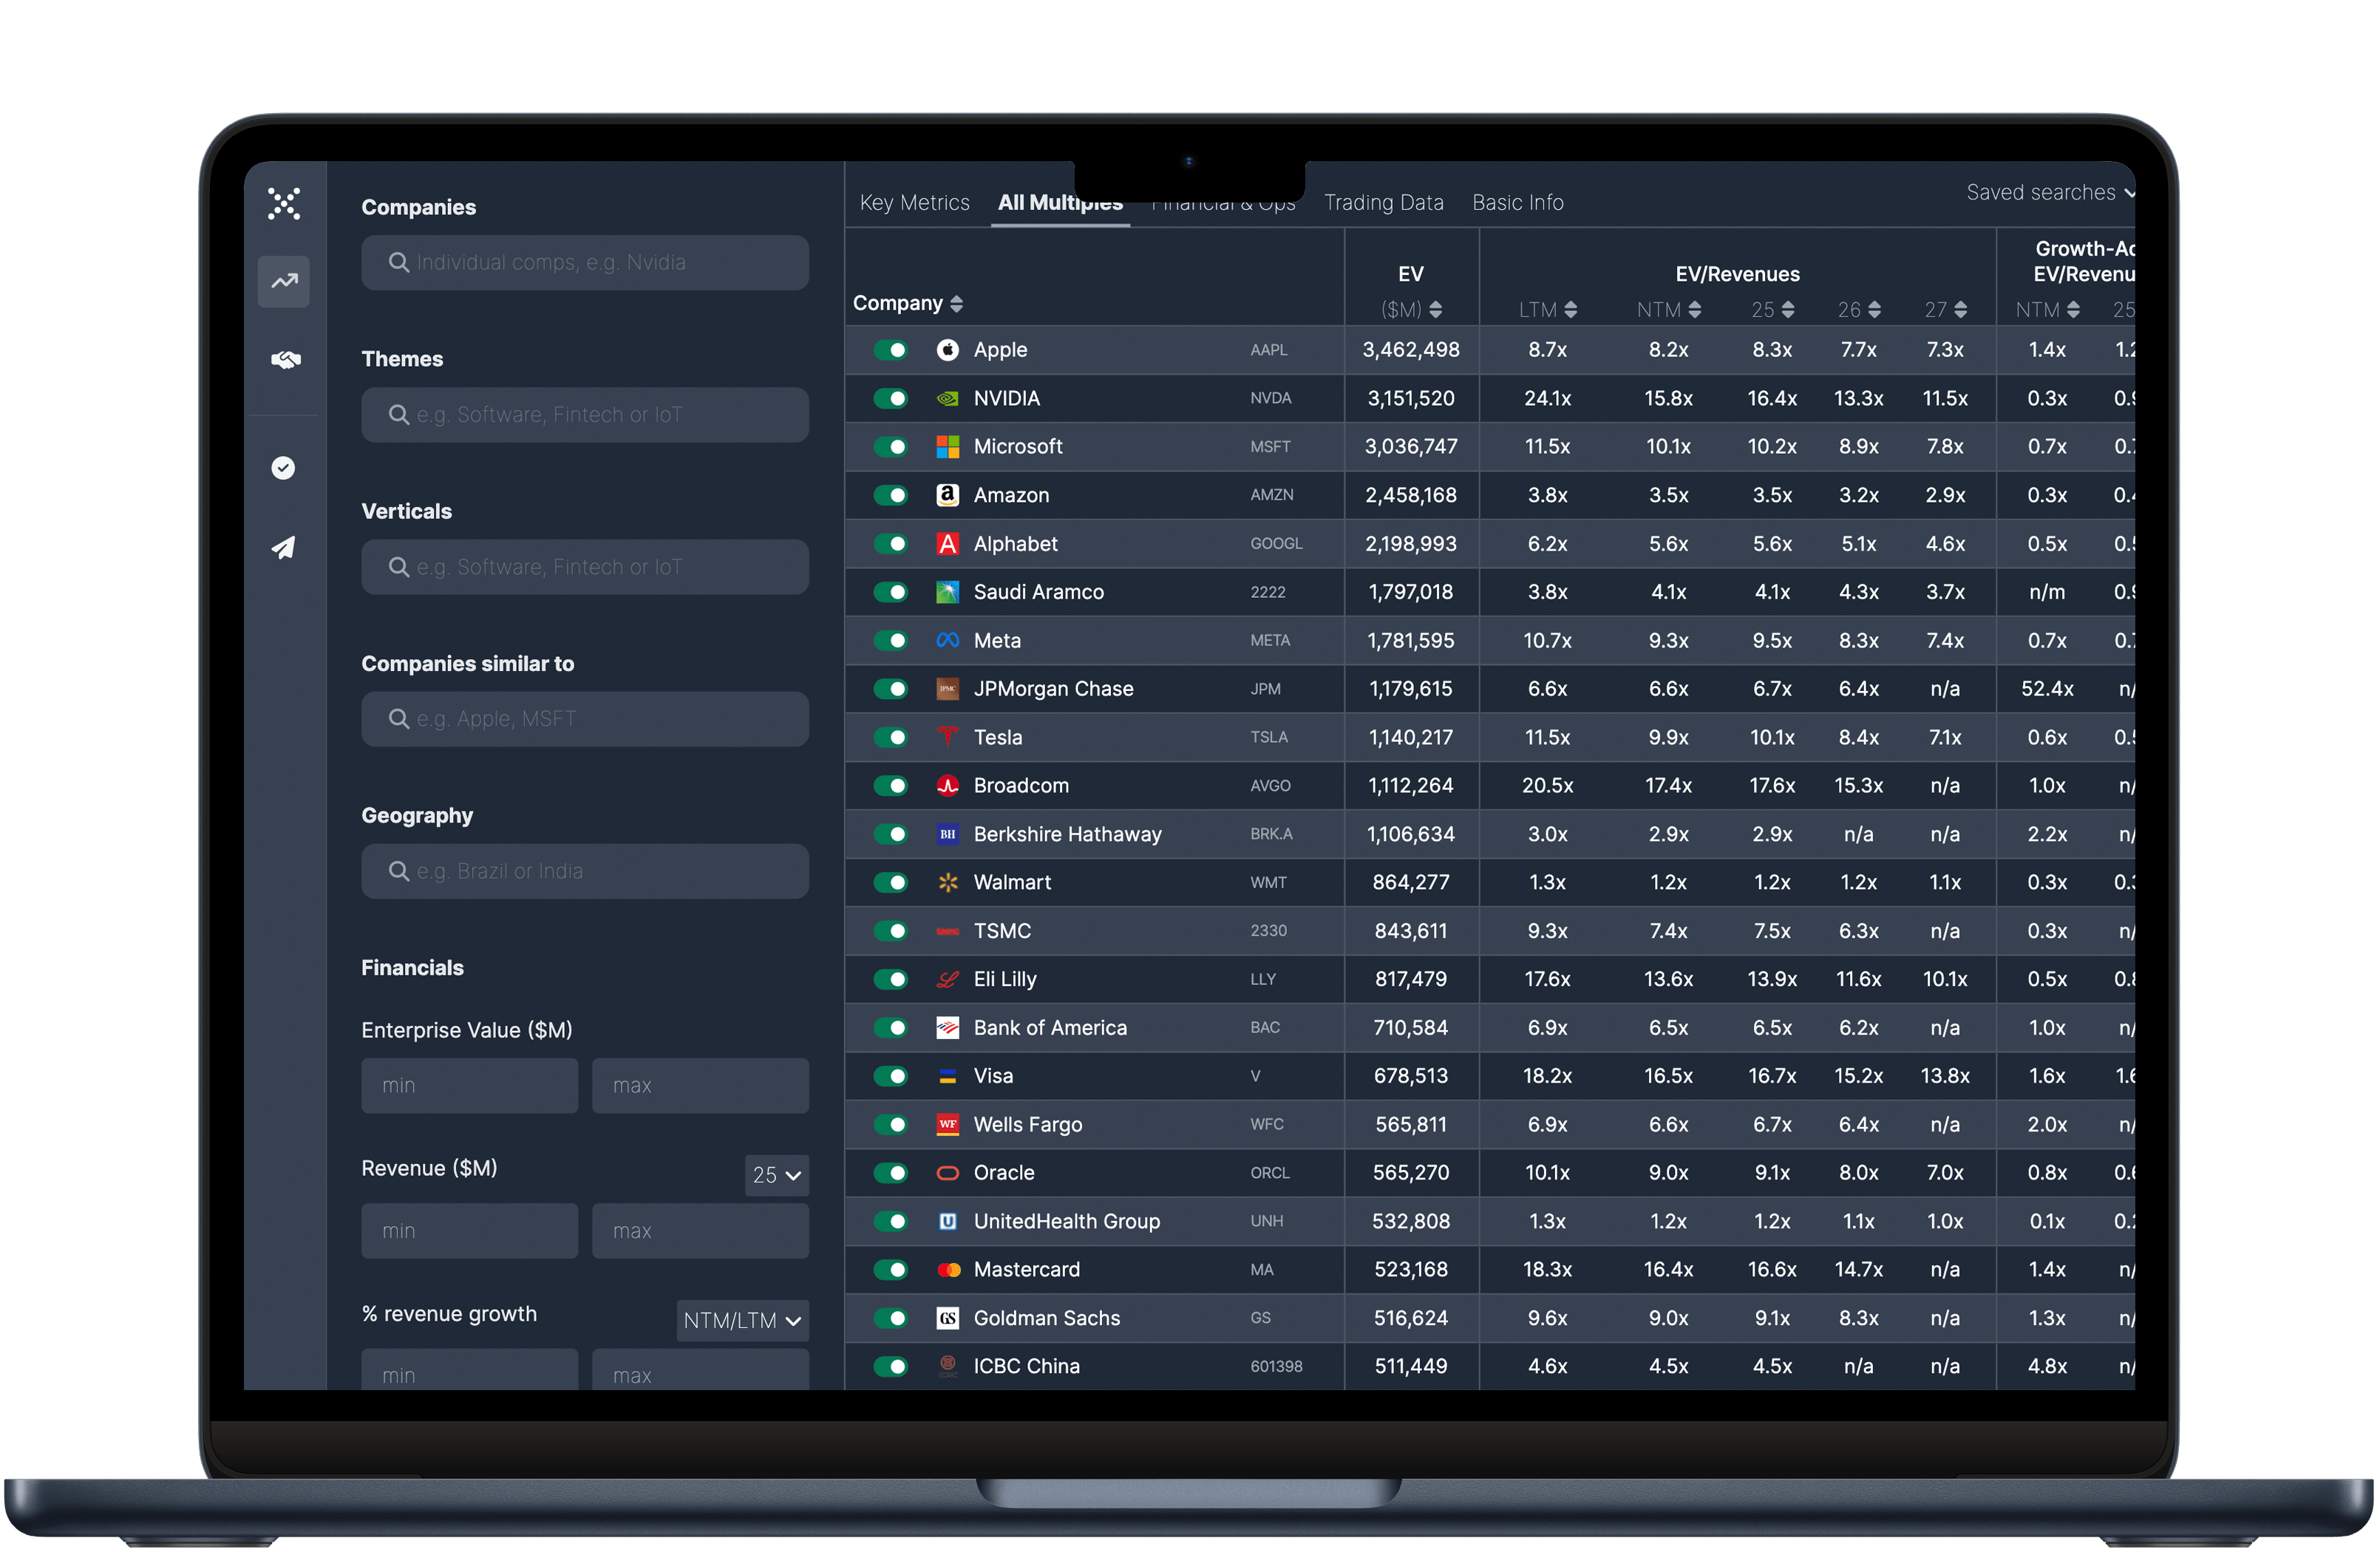Toggle the UnitedHealth Group row switch

point(890,1221)
